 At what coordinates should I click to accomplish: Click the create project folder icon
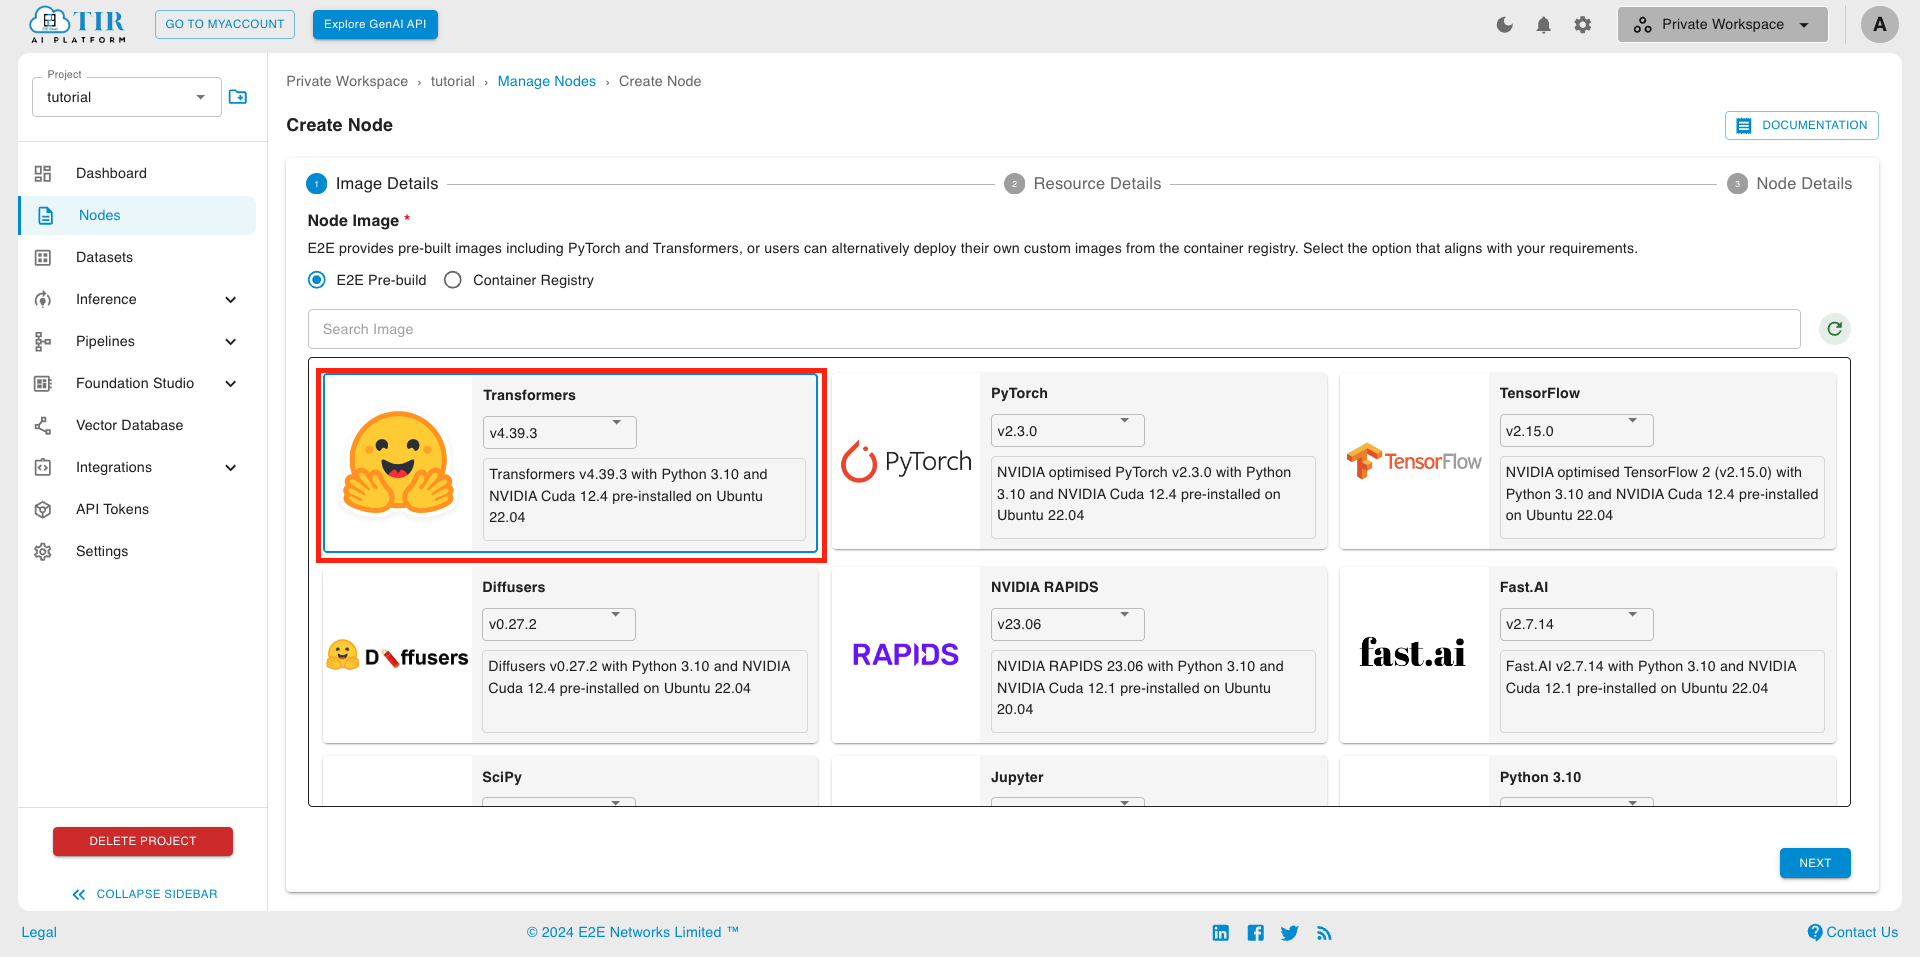(x=238, y=97)
